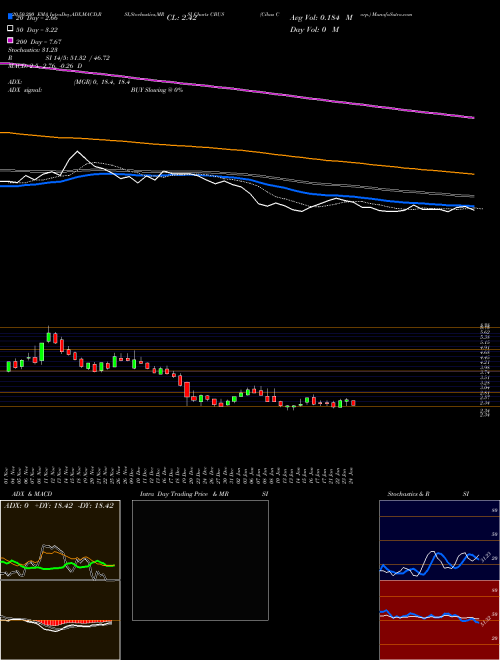The height and width of the screenshot is (660, 500).
Task: Select the '200 Day = 7.67' legend text
Action: point(38,41)
